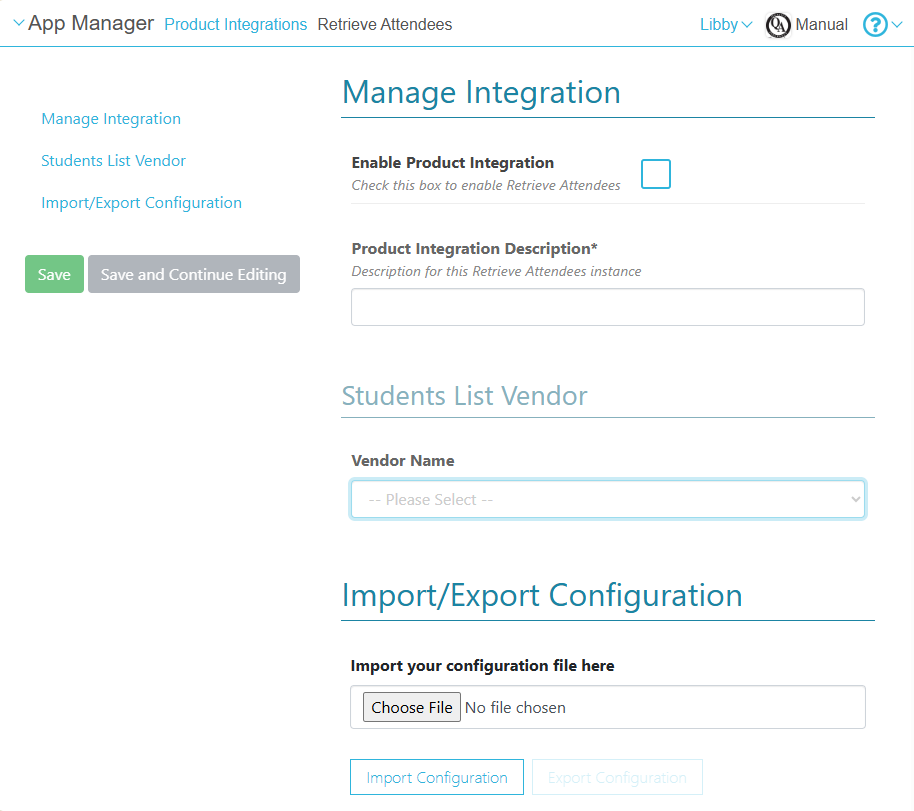Select Import/Export Configuration sidebar link
The image size is (914, 811).
[141, 203]
